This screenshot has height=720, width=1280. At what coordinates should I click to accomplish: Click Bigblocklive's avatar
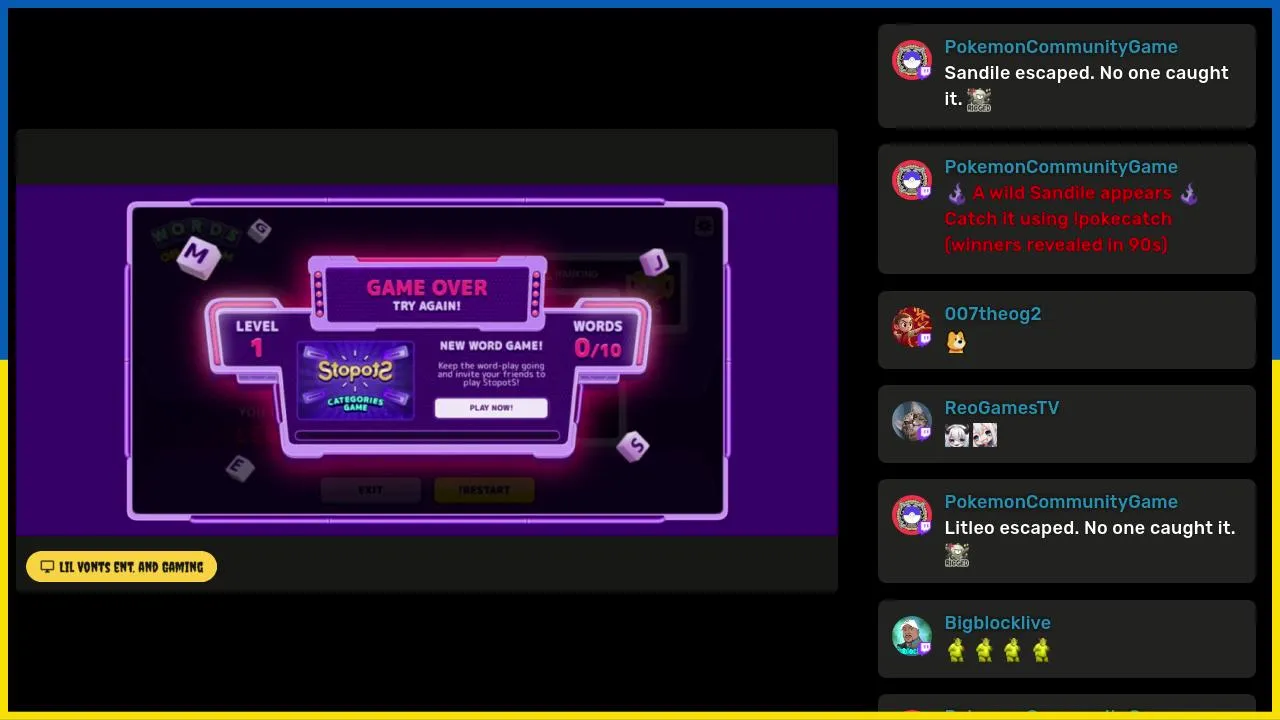912,637
